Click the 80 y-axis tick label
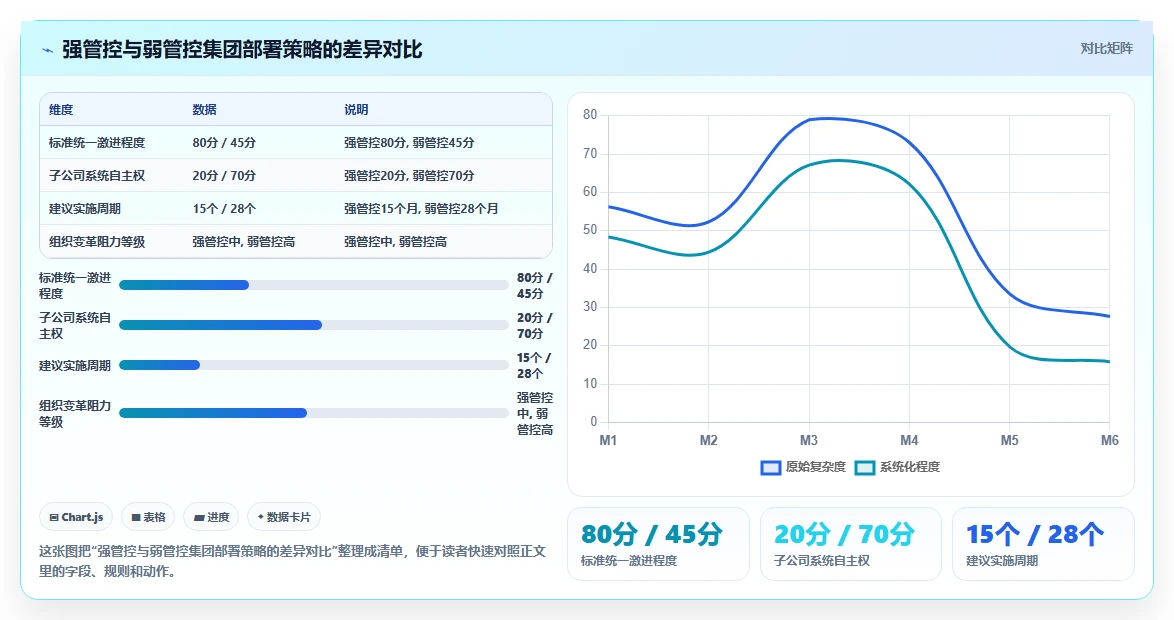The image size is (1174, 620). (590, 115)
